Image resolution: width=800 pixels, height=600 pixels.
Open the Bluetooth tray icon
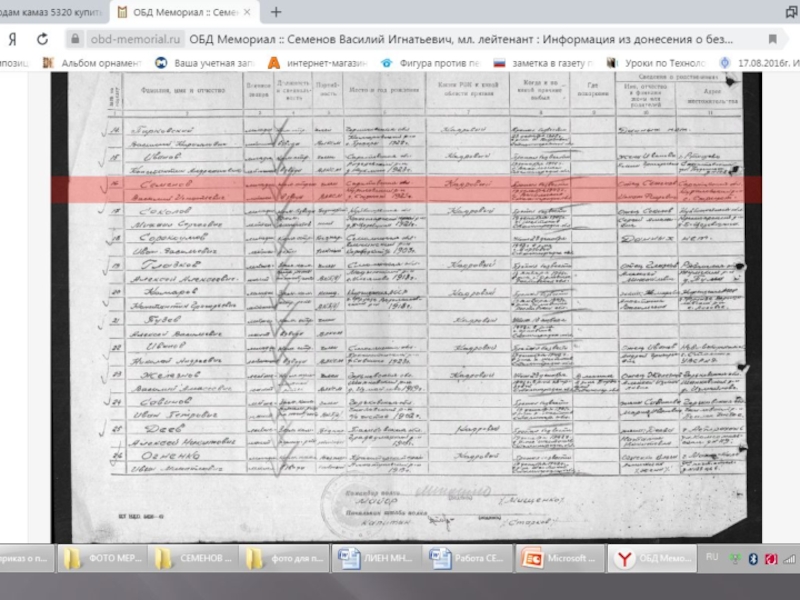coord(753,559)
